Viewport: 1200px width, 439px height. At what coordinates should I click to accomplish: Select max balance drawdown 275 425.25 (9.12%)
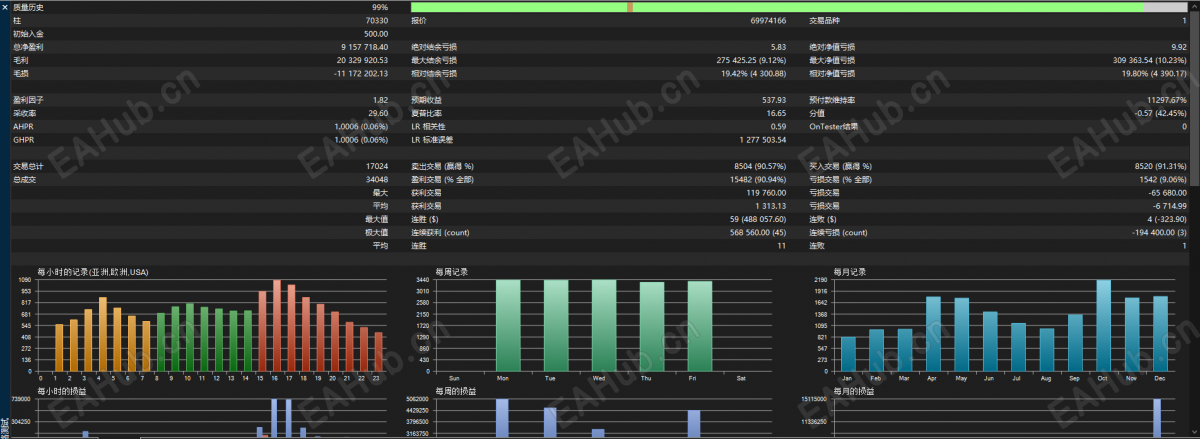[x=752, y=60]
